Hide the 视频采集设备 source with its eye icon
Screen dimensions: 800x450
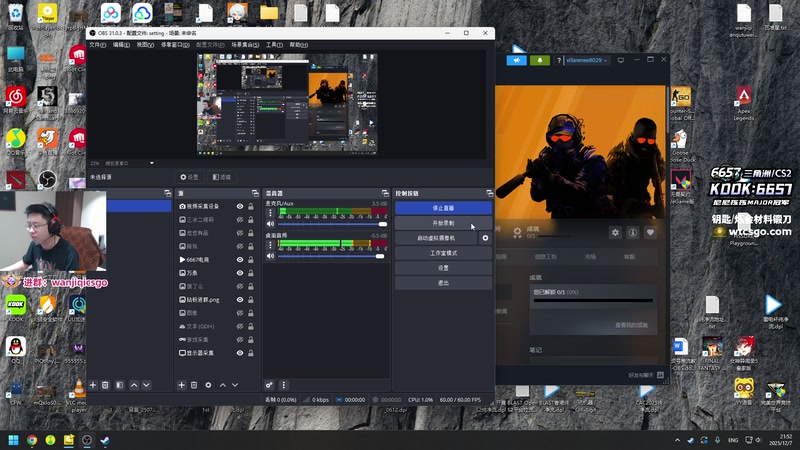pos(240,207)
